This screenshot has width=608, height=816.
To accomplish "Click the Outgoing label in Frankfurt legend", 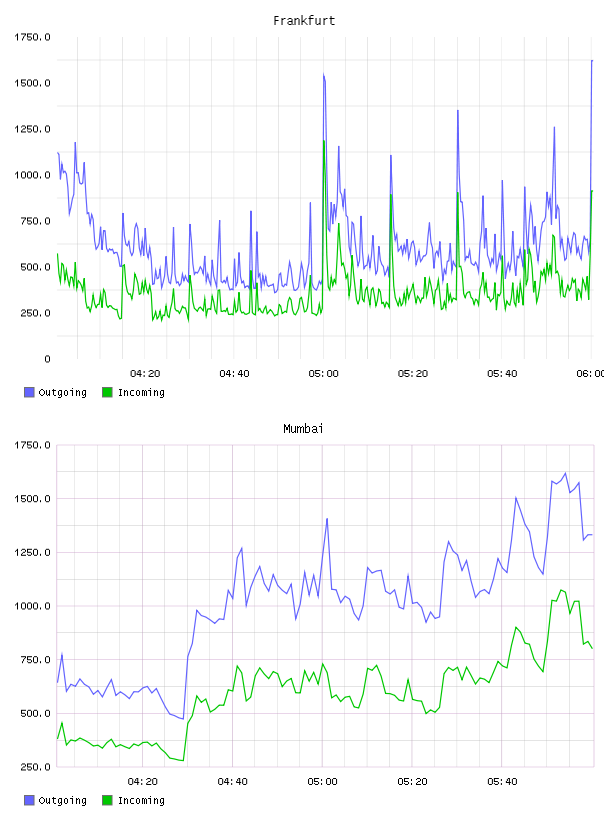I will [62, 392].
